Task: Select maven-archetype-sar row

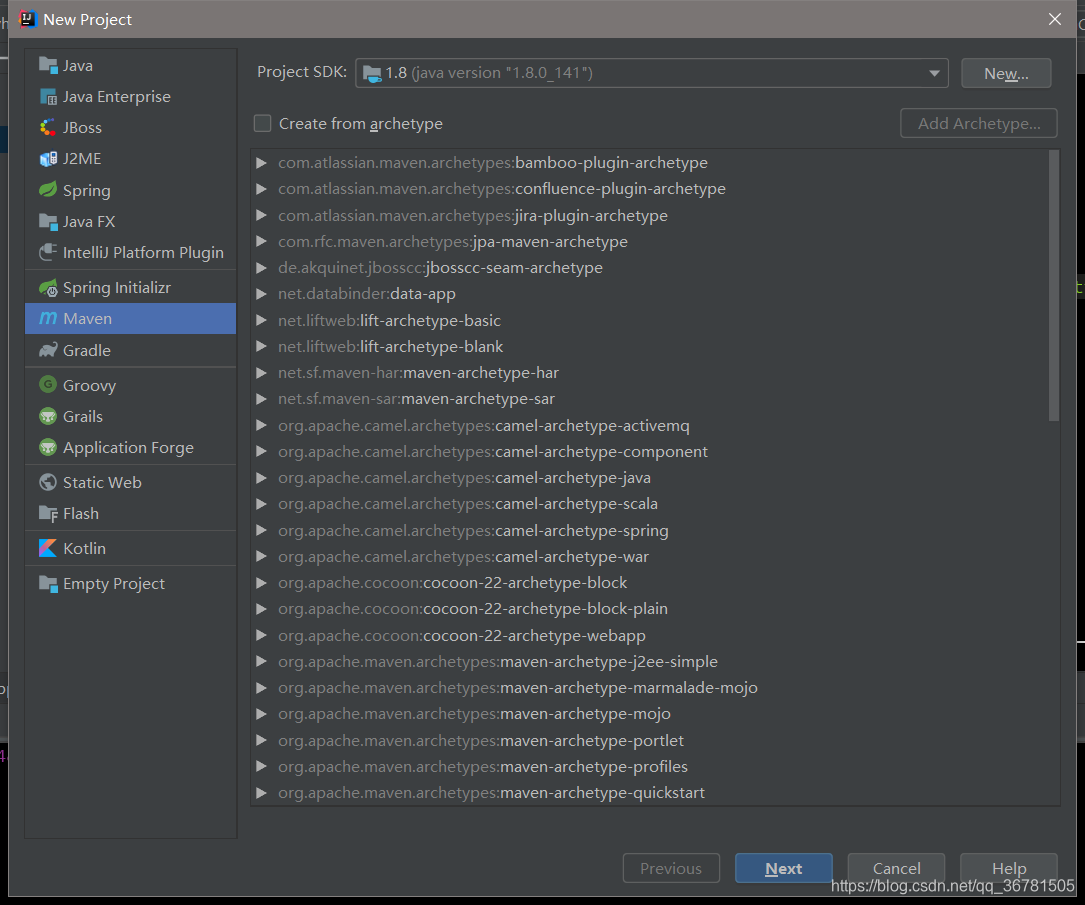Action: [655, 399]
